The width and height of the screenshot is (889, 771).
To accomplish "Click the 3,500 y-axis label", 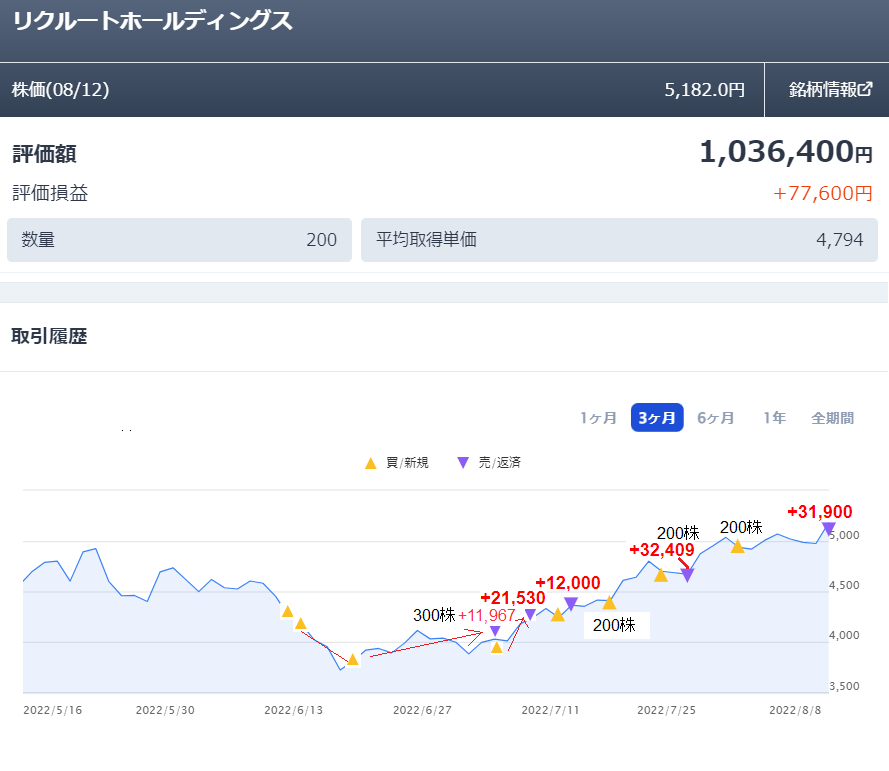I will [x=844, y=686].
